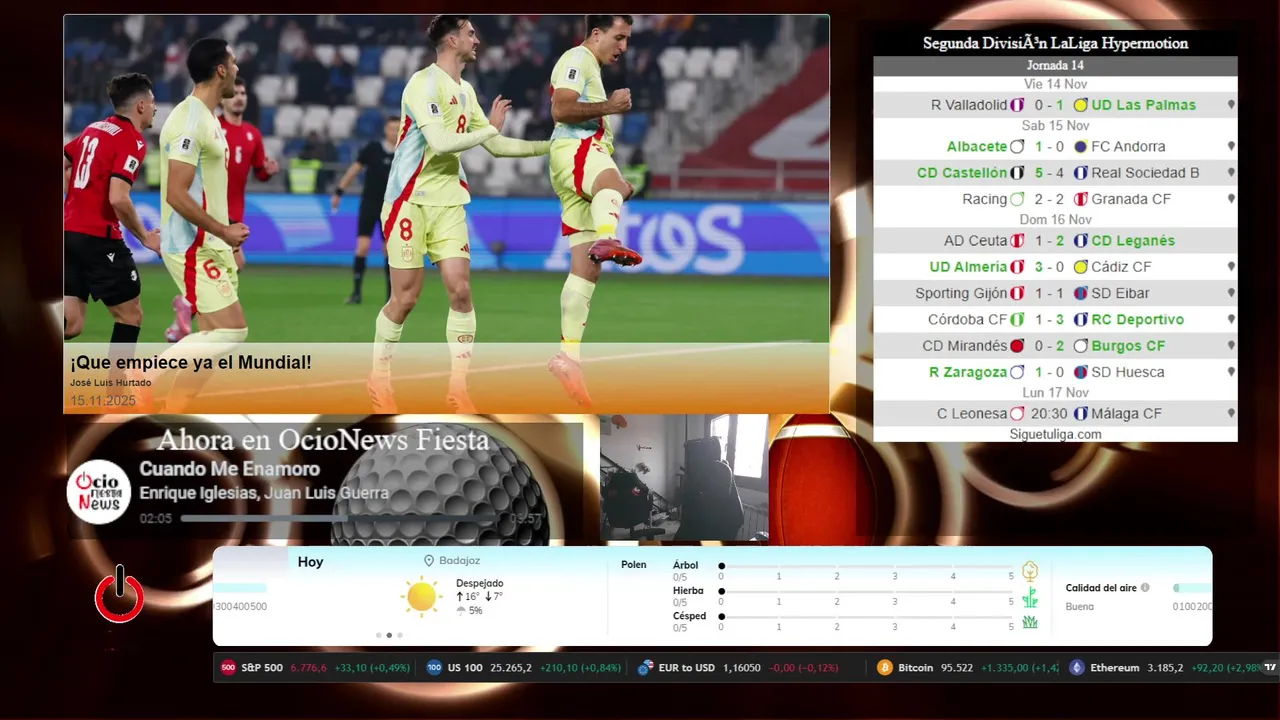Select the middle weather carousel dot
Screen dimensions: 1280x720
click(x=389, y=635)
